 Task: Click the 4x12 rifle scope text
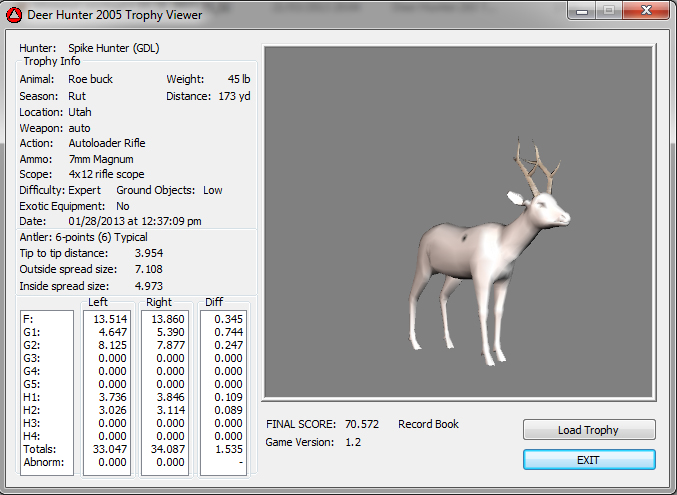106,174
